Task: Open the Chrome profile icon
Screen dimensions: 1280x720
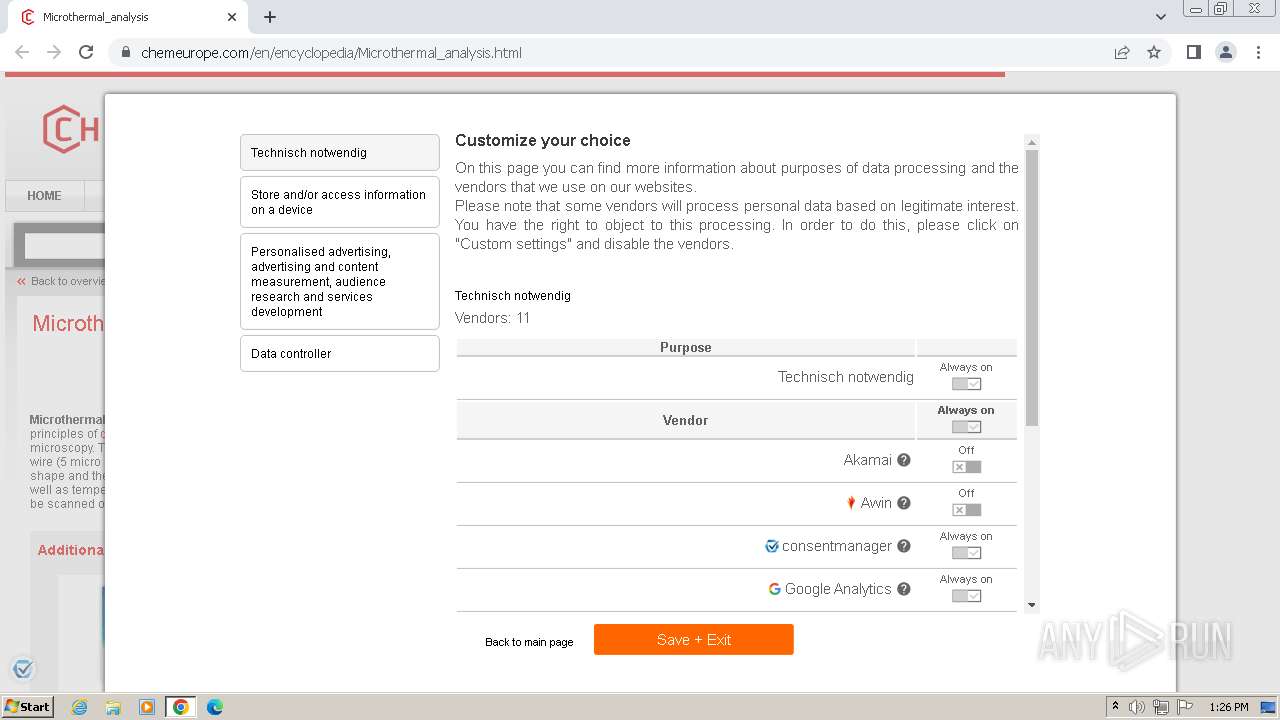Action: 1226,52
